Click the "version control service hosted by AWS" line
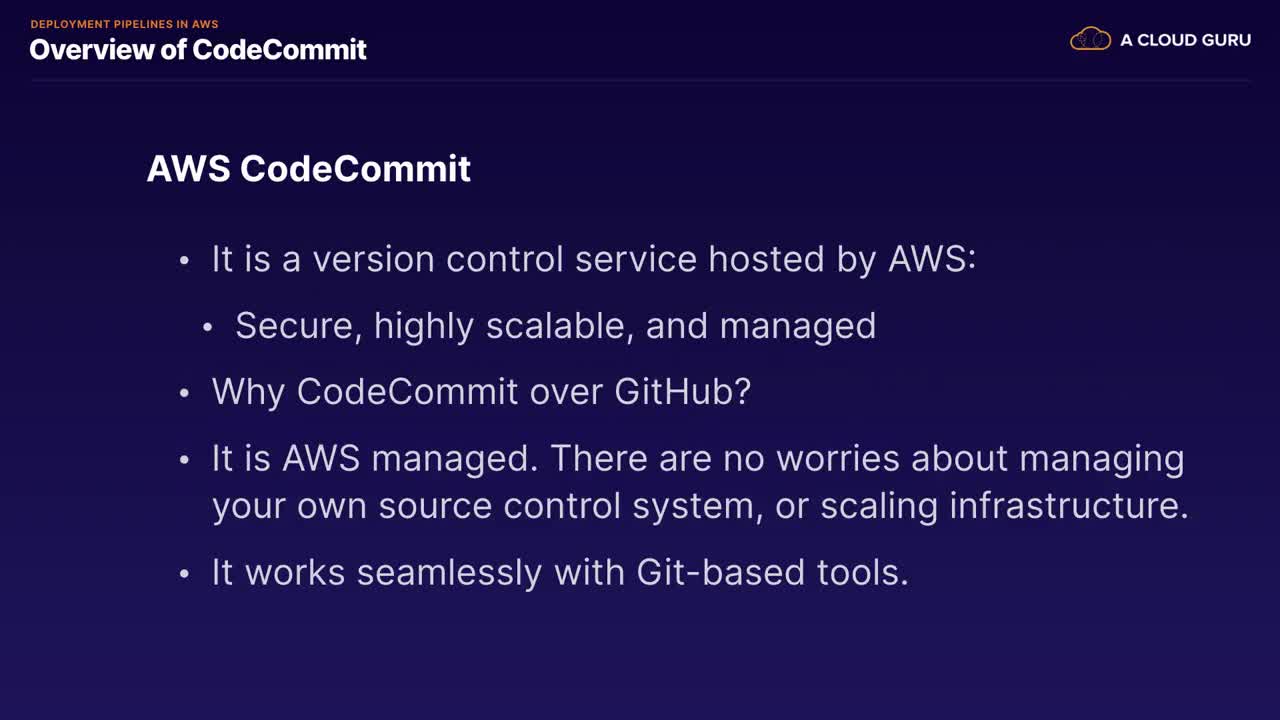Viewport: 1280px width, 720px height. (593, 259)
